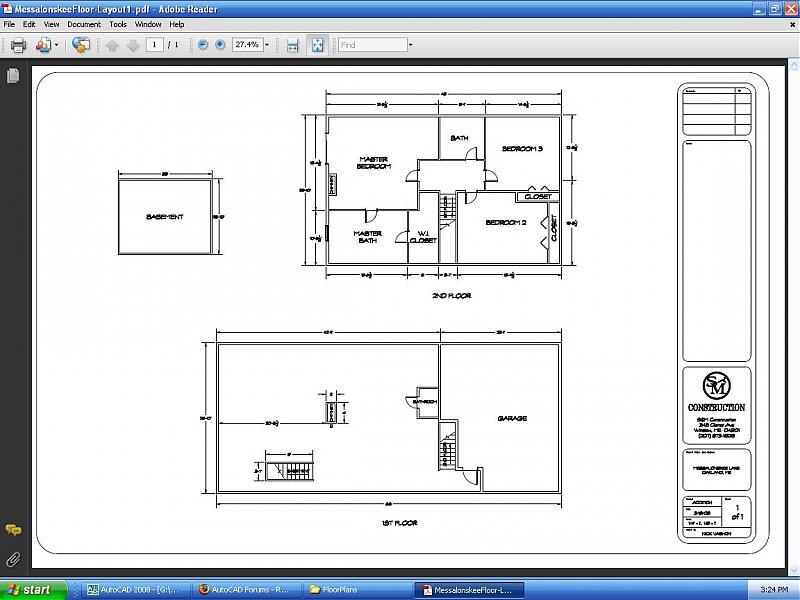
Task: Click the MessalonskeeFloor taskbar button
Action: (x=468, y=590)
